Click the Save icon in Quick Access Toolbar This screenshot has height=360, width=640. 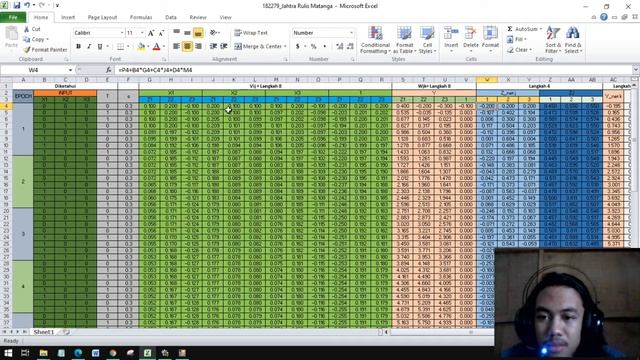pos(17,5)
